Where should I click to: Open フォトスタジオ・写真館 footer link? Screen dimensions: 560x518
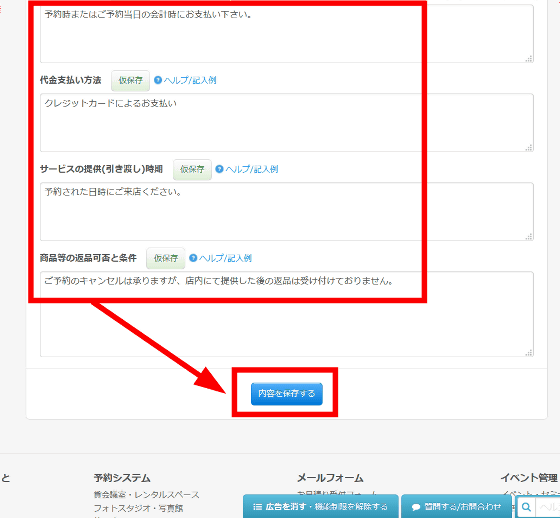tap(138, 508)
